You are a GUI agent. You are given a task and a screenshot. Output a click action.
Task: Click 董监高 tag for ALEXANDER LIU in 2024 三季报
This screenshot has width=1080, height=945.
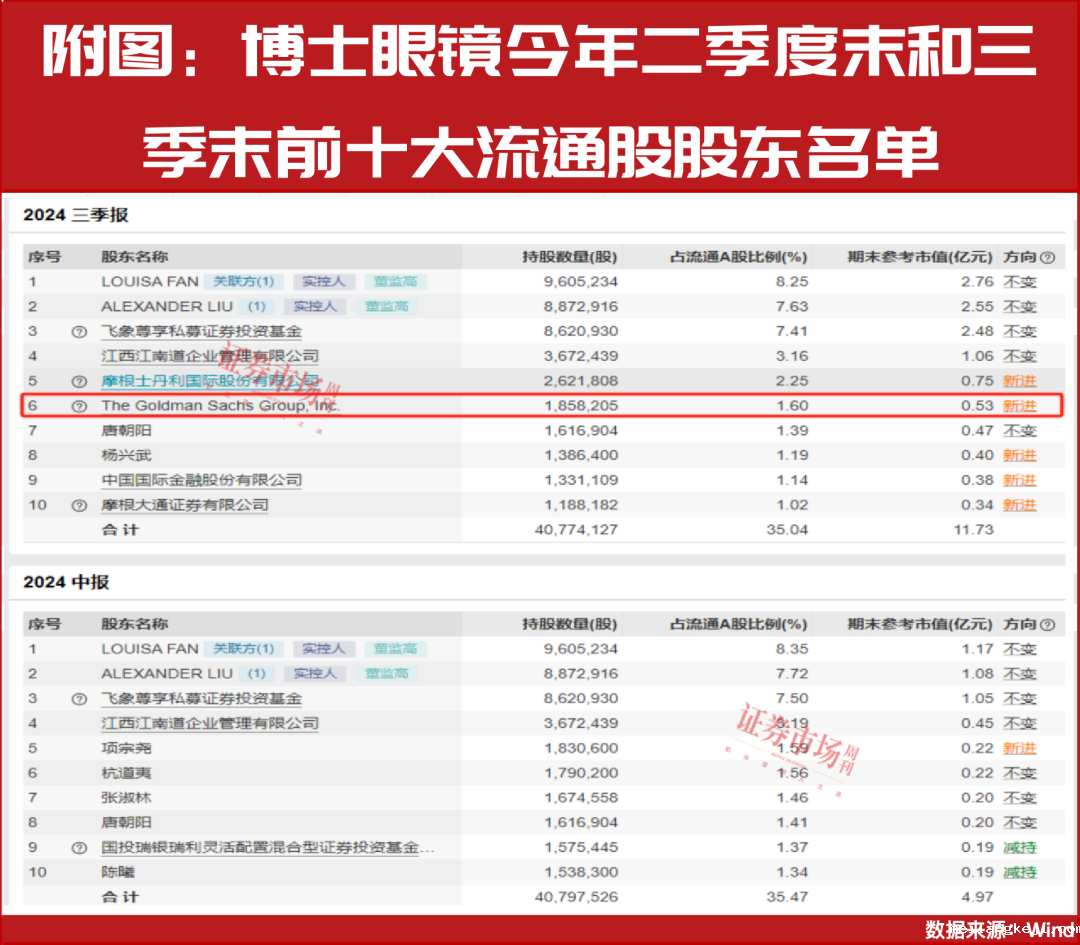pyautogui.click(x=386, y=307)
